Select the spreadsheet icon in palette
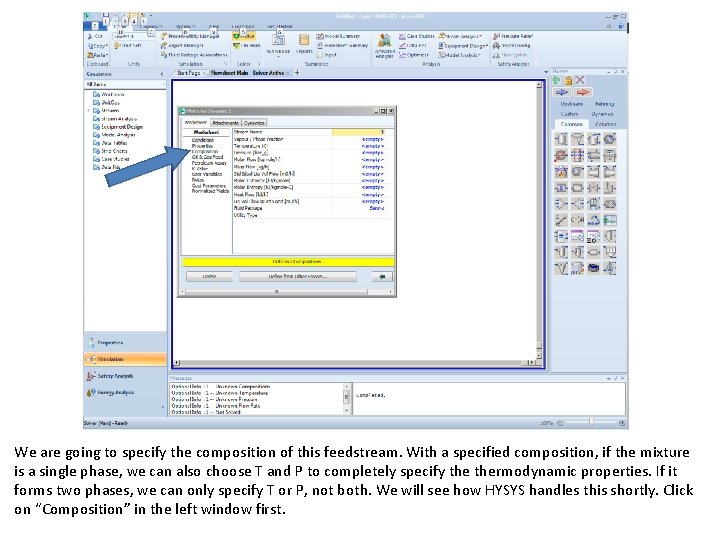 tap(610, 220)
